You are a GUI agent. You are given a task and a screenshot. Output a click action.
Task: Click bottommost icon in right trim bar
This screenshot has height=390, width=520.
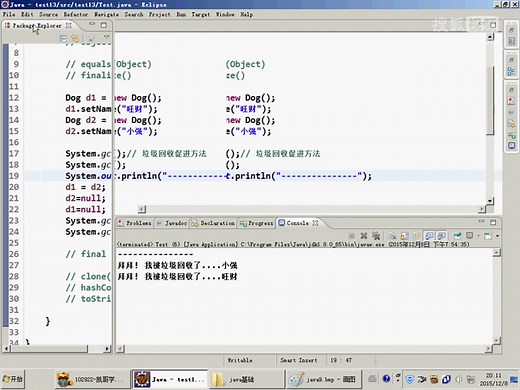click(511, 145)
